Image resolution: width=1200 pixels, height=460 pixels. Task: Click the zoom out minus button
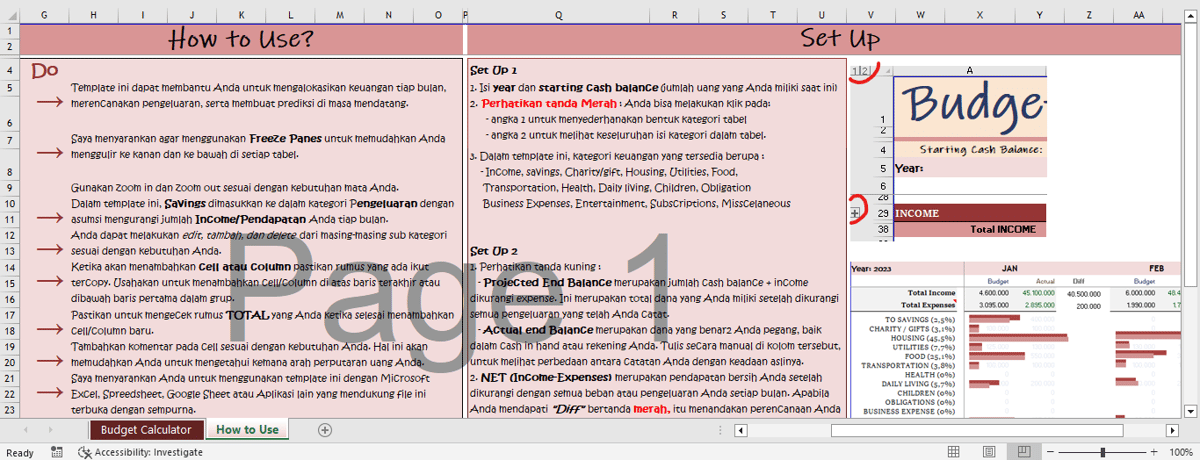pyautogui.click(x=1050, y=452)
